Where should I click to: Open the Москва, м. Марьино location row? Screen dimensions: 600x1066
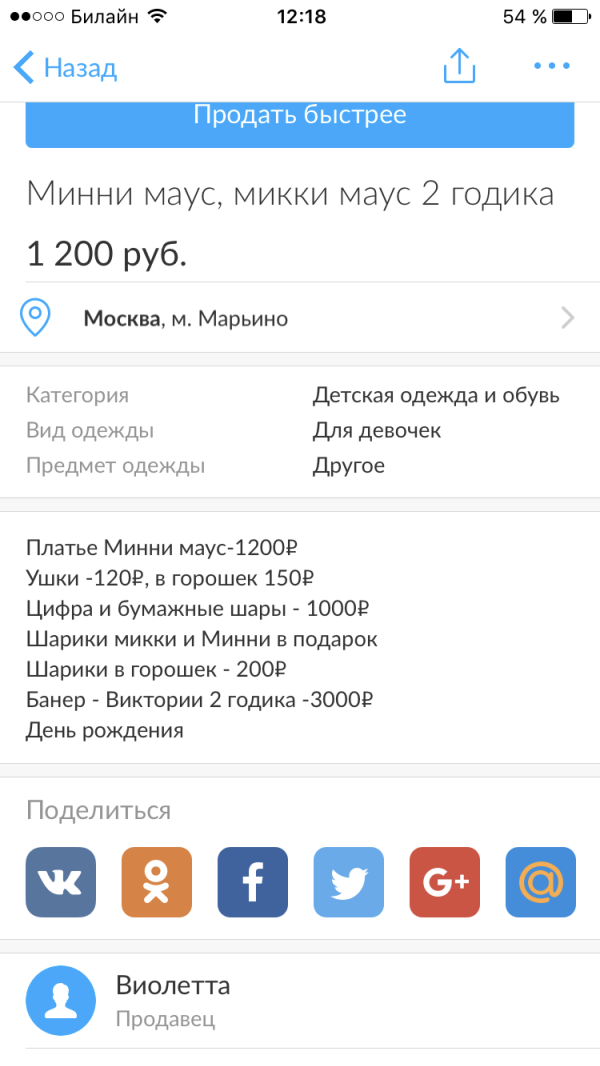click(x=185, y=319)
